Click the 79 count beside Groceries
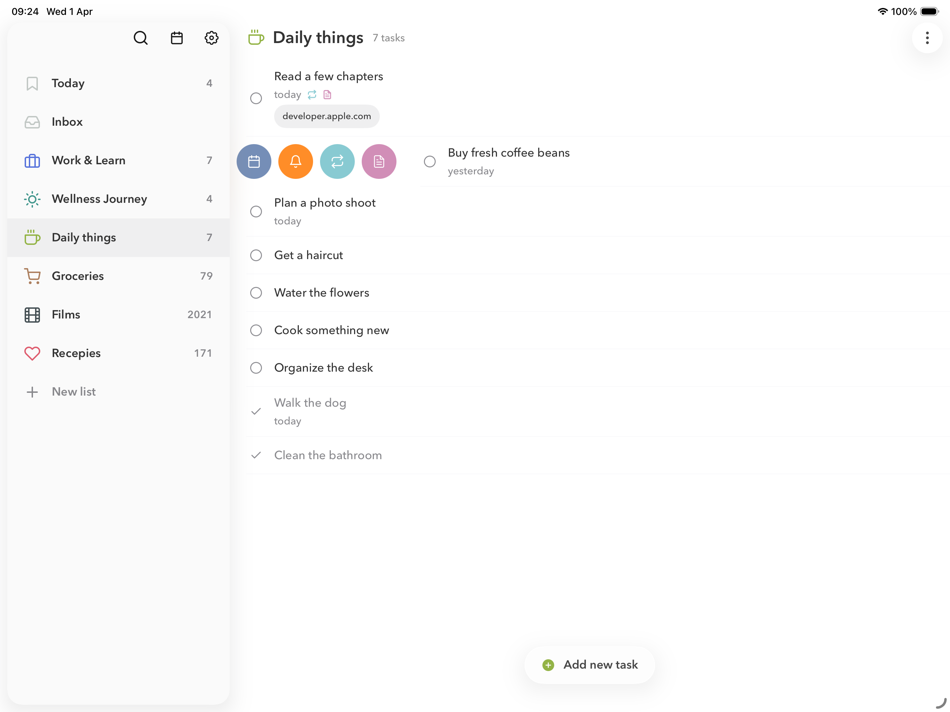 point(206,276)
